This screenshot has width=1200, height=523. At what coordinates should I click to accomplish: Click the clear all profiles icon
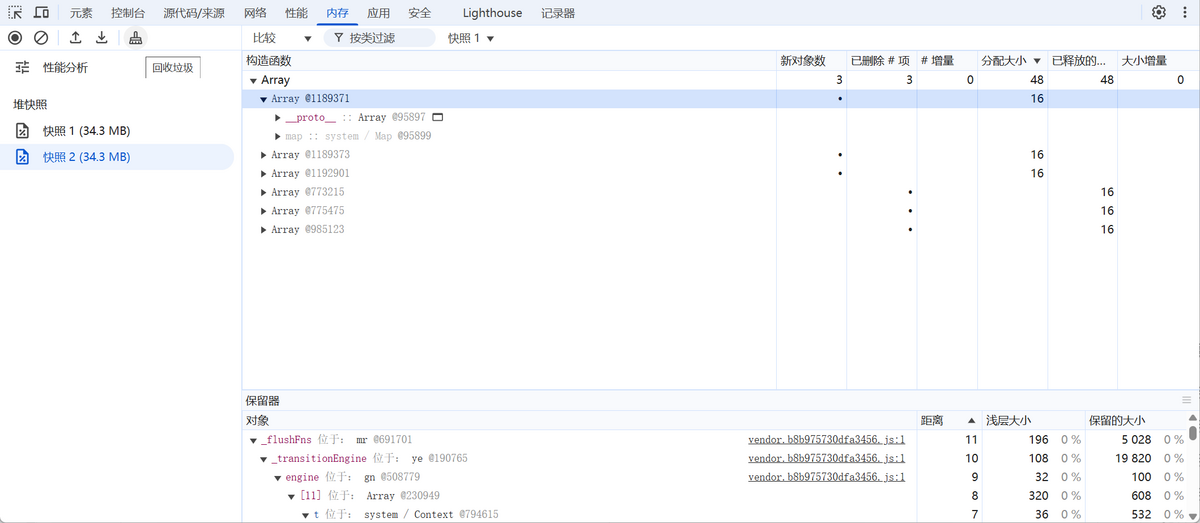tap(41, 38)
